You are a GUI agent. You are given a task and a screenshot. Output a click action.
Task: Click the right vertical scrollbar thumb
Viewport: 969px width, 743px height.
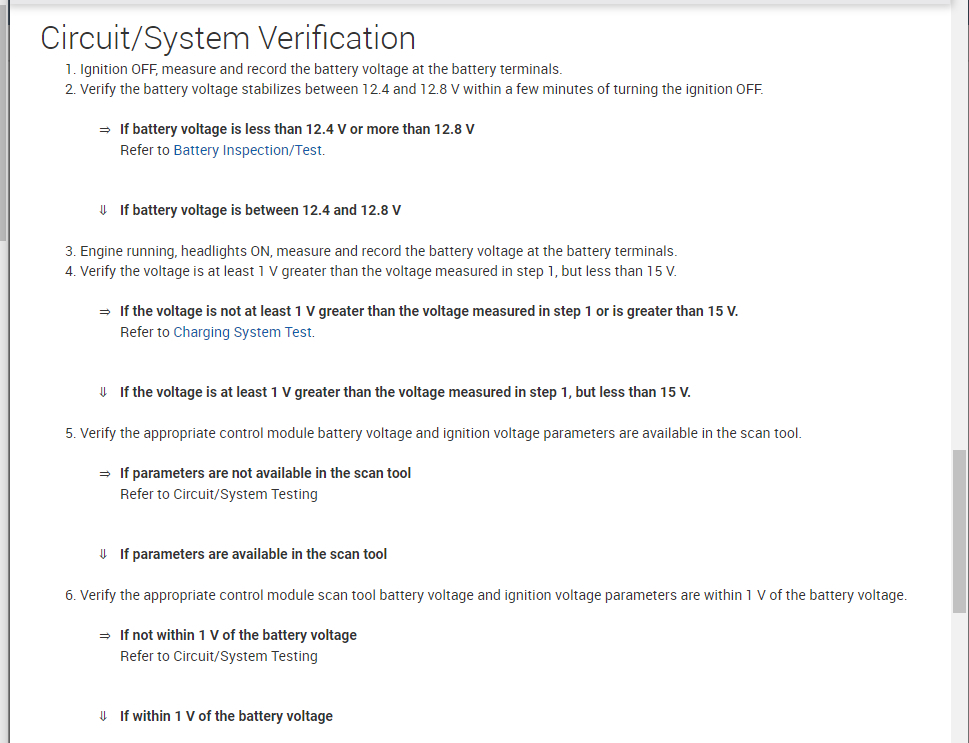pyautogui.click(x=960, y=530)
